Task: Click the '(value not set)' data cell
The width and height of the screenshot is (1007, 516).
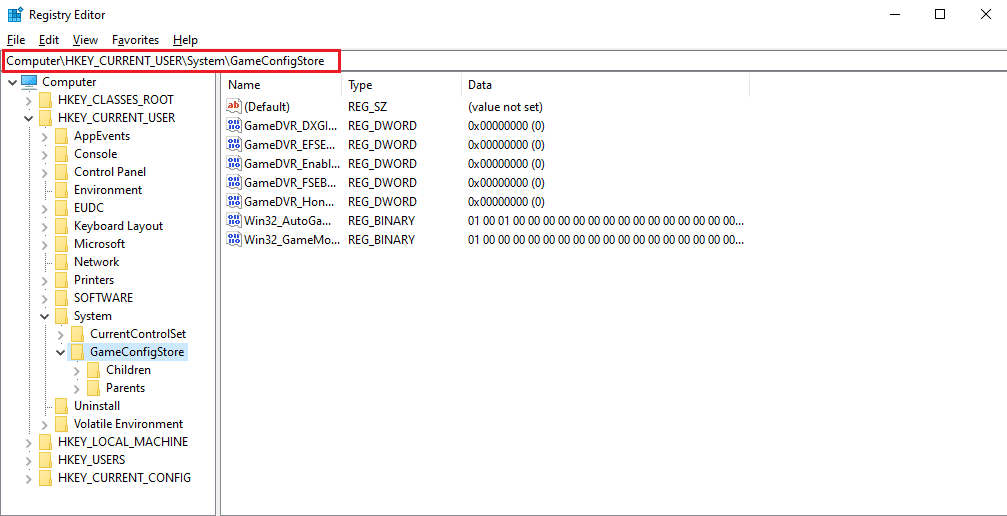Action: [505, 106]
